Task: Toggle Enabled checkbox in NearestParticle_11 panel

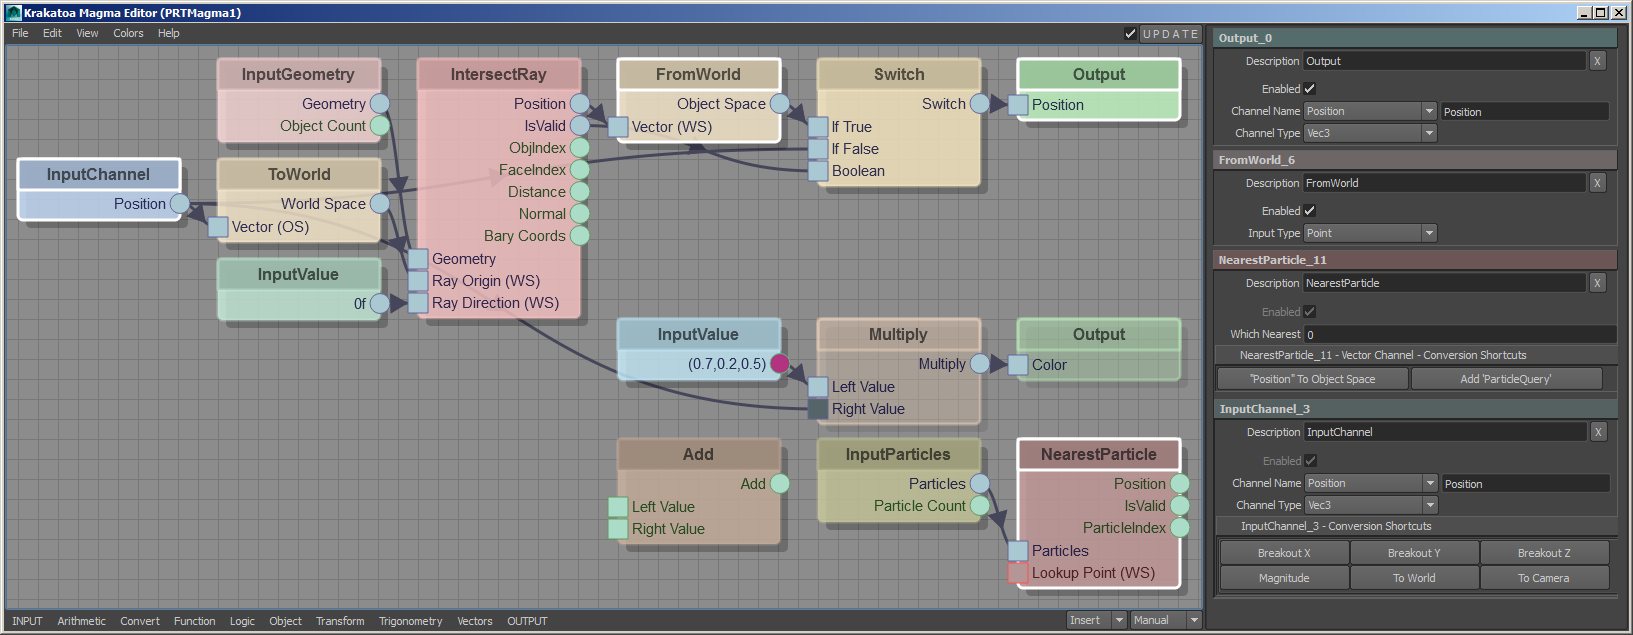Action: [1310, 312]
